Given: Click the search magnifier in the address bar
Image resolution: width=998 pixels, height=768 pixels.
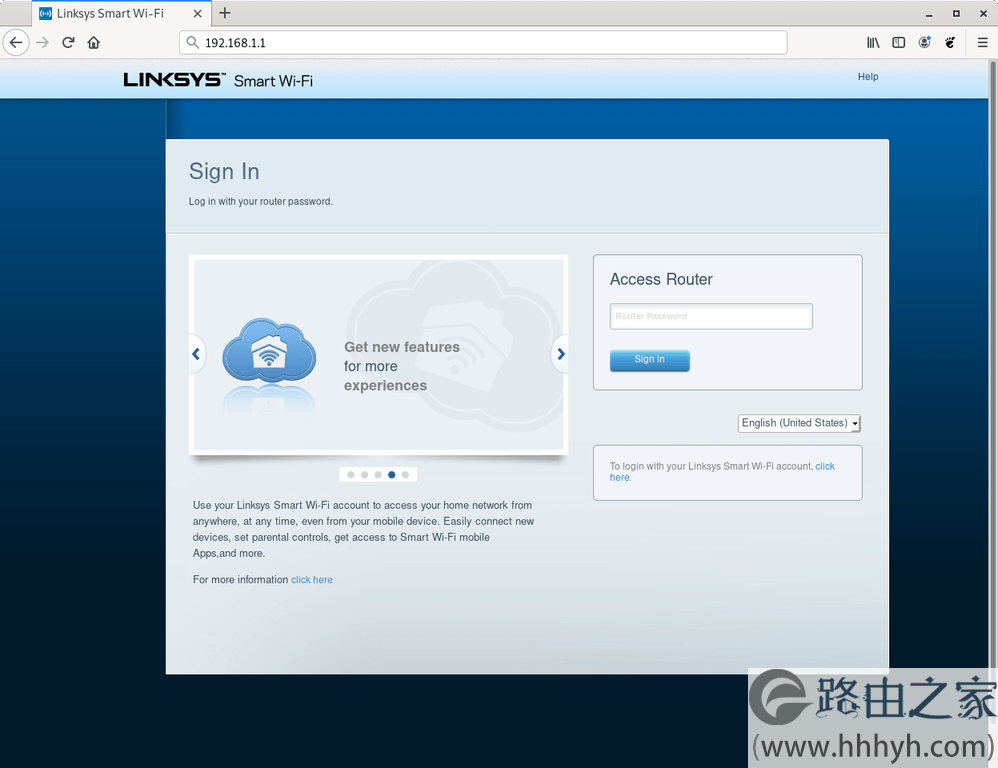Looking at the screenshot, I should 192,43.
